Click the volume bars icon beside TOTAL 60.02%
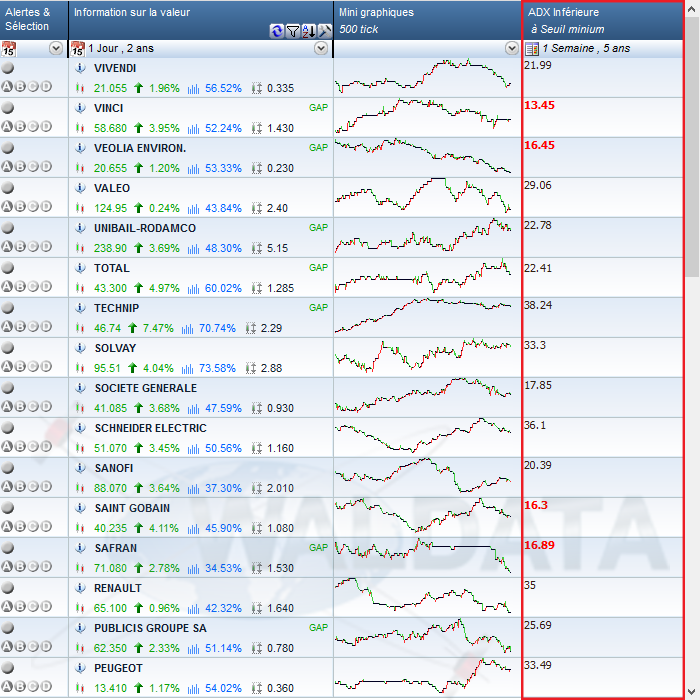This screenshot has width=700, height=700. tap(193, 288)
